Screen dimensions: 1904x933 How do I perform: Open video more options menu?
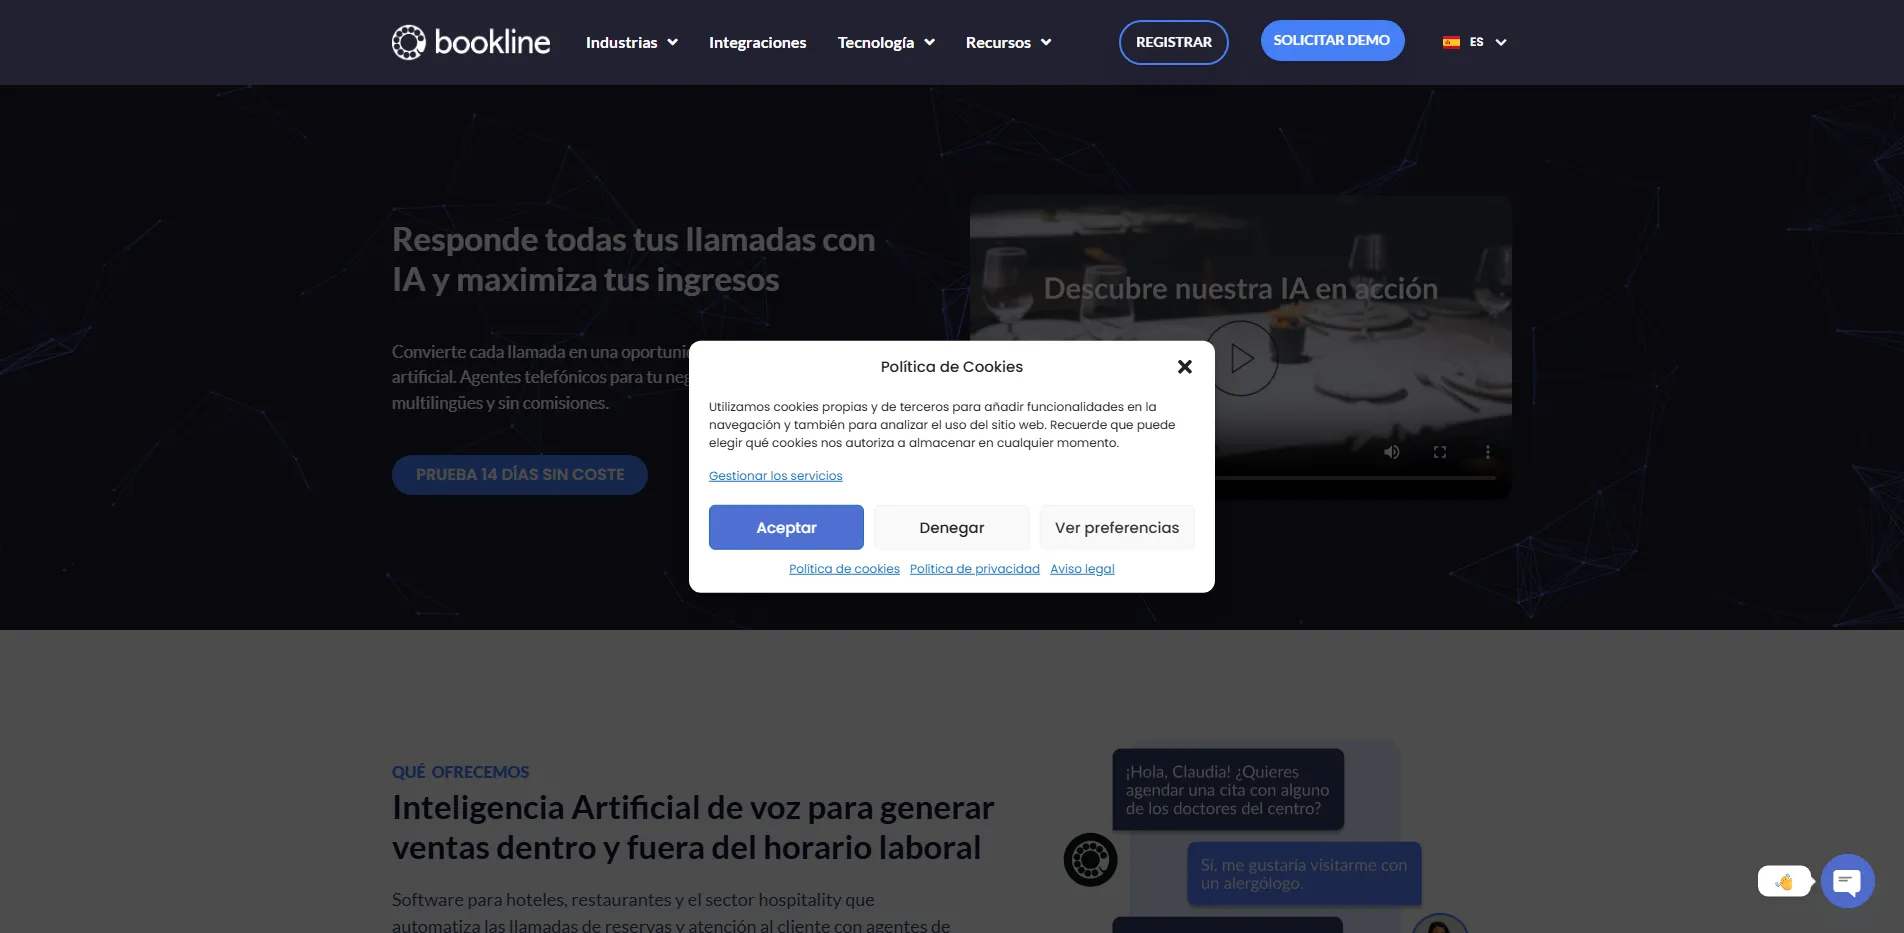coord(1488,452)
